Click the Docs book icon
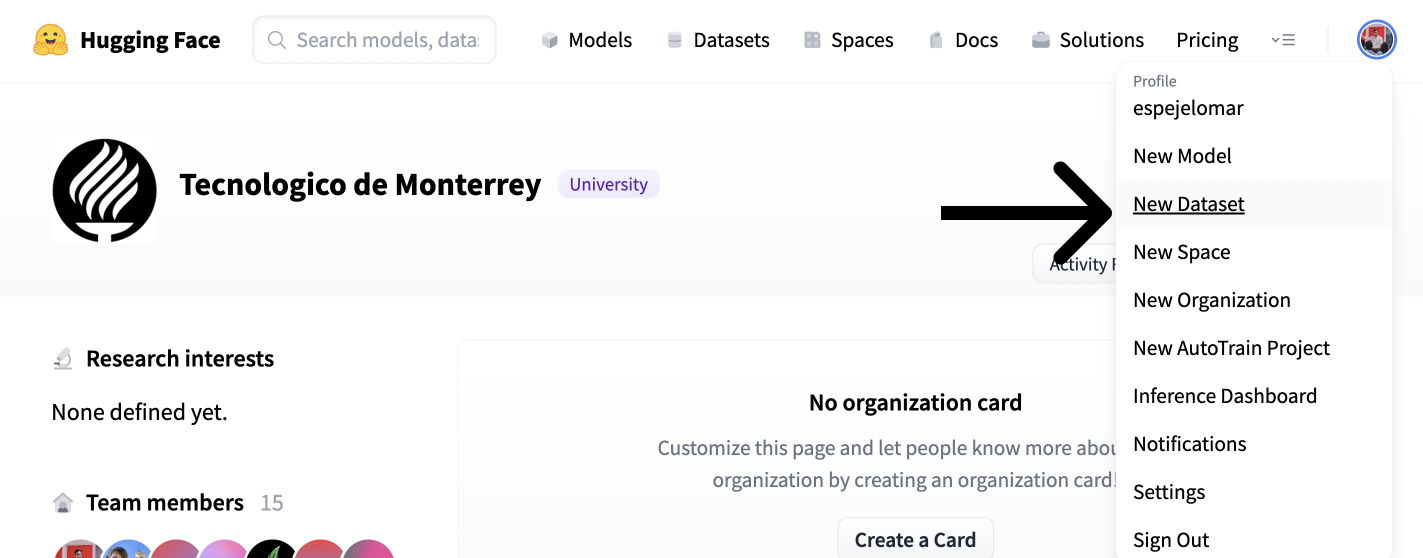The height and width of the screenshot is (558, 1423). click(x=936, y=40)
